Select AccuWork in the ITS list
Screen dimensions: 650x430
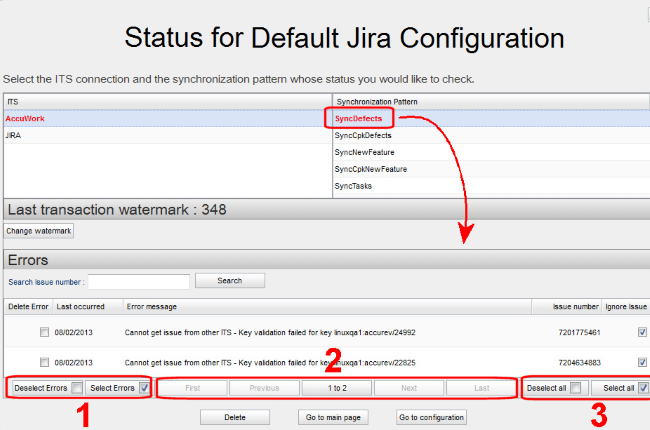pos(25,119)
